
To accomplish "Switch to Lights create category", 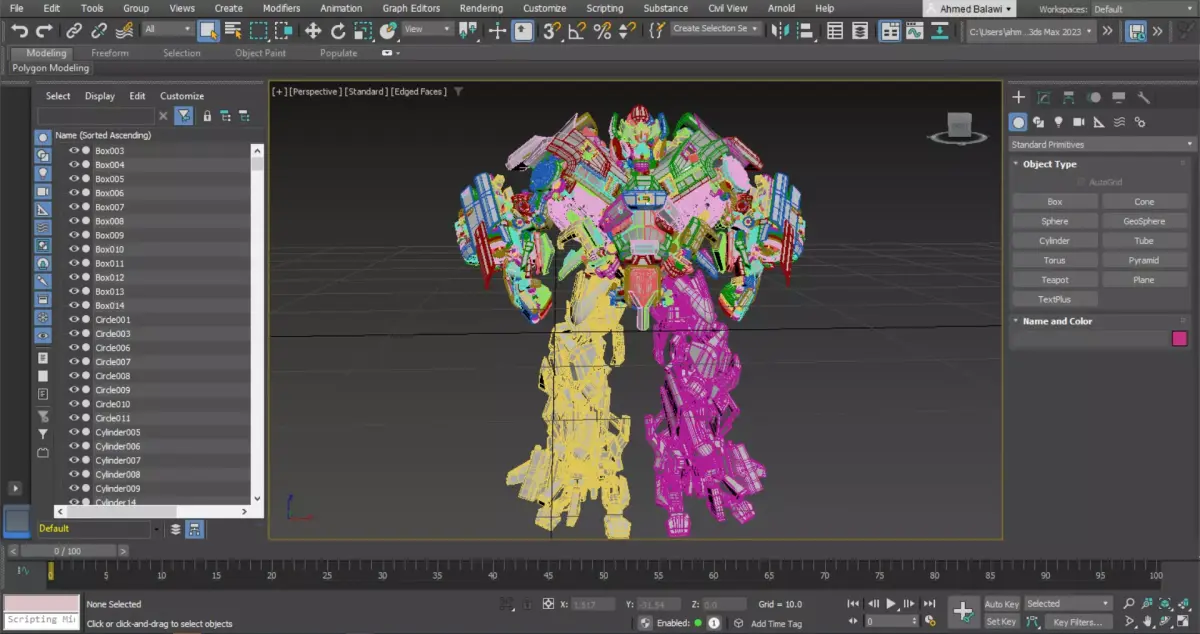I will (1058, 122).
